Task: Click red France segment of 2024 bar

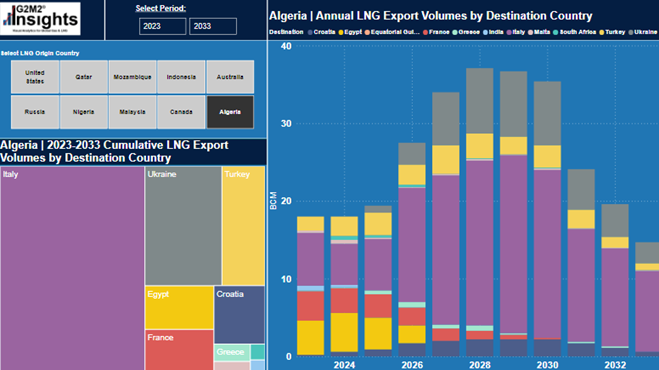Action: (344, 300)
